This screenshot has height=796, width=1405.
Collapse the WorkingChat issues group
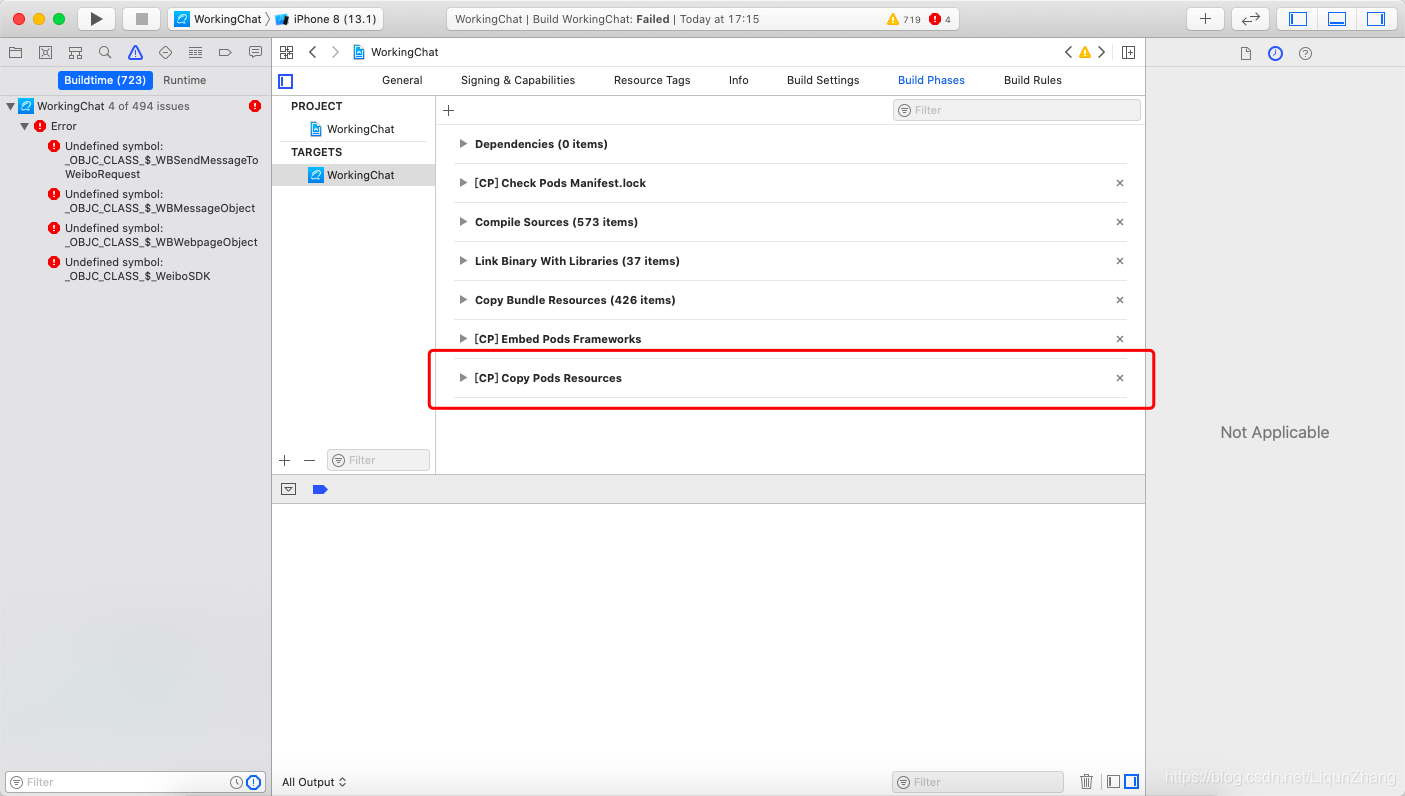10,106
